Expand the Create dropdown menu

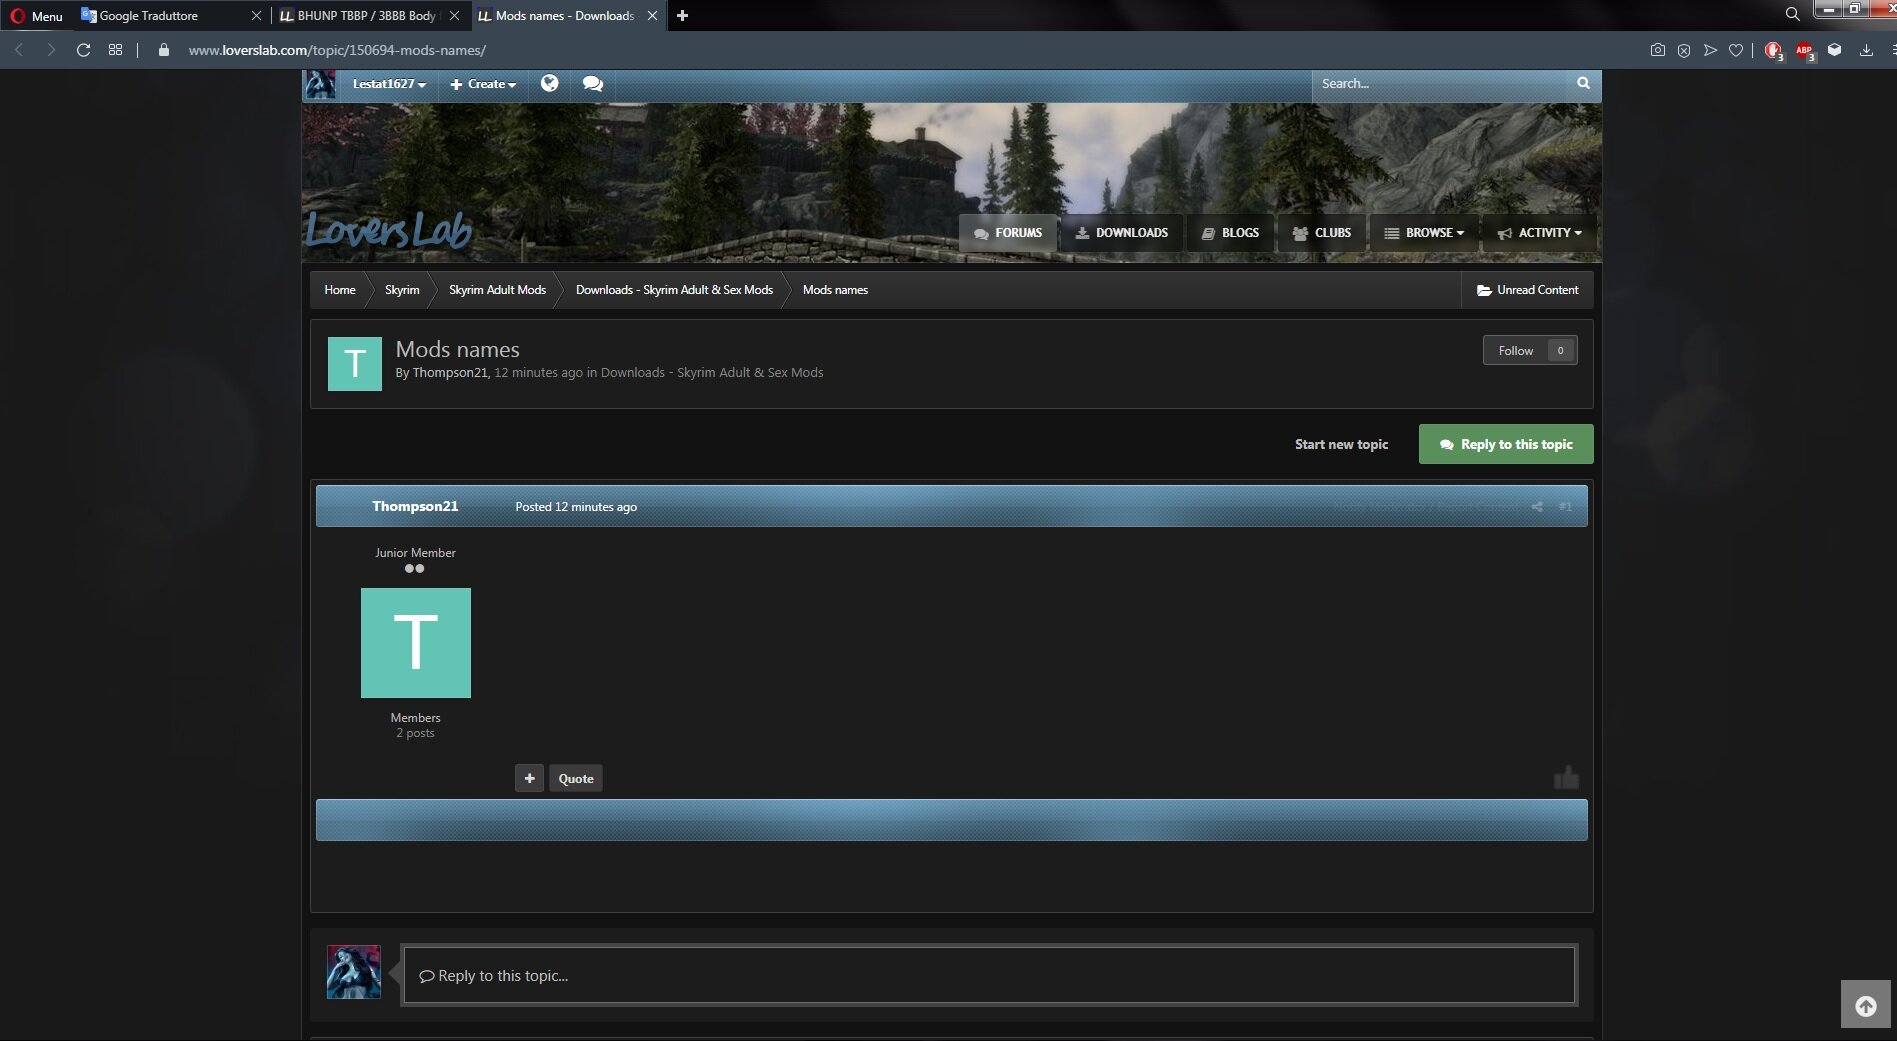tap(483, 84)
